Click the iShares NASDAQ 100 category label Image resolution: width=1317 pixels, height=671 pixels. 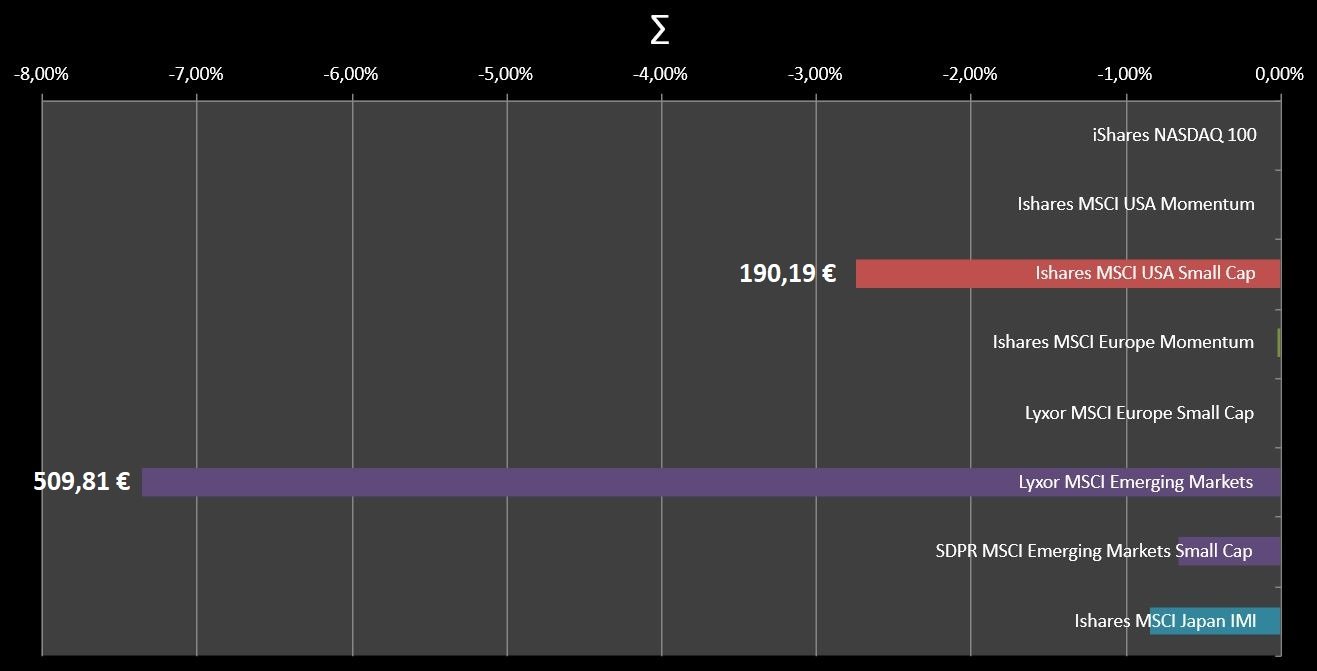(x=1174, y=135)
